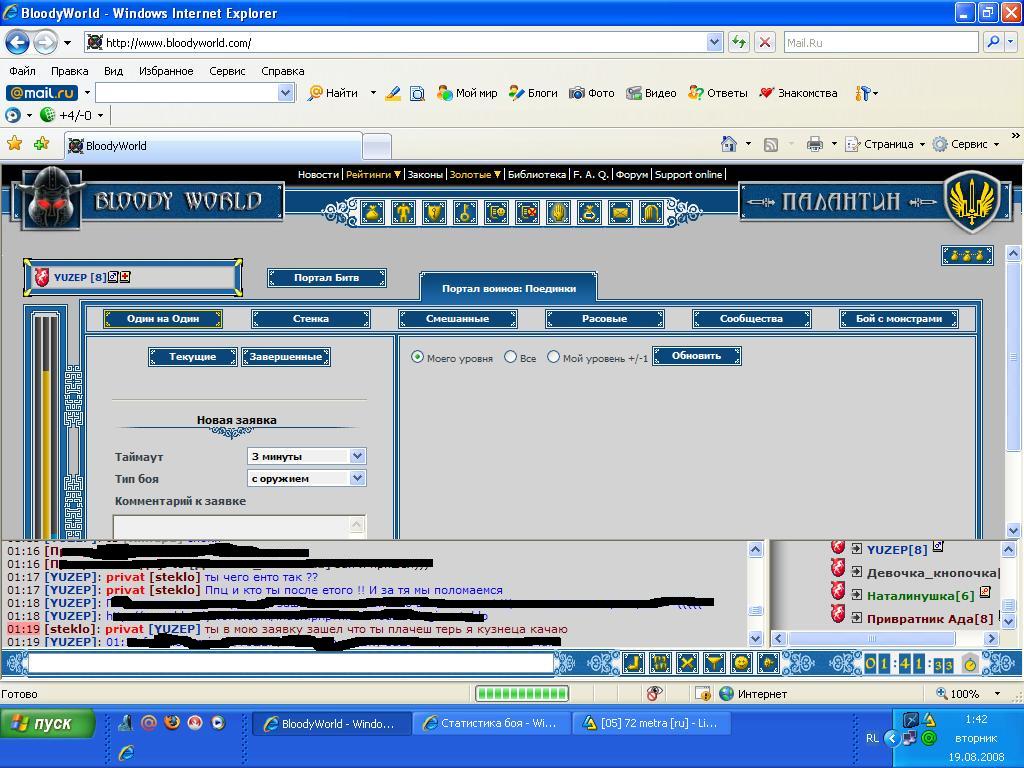Open the envelope mail icon

coord(620,212)
